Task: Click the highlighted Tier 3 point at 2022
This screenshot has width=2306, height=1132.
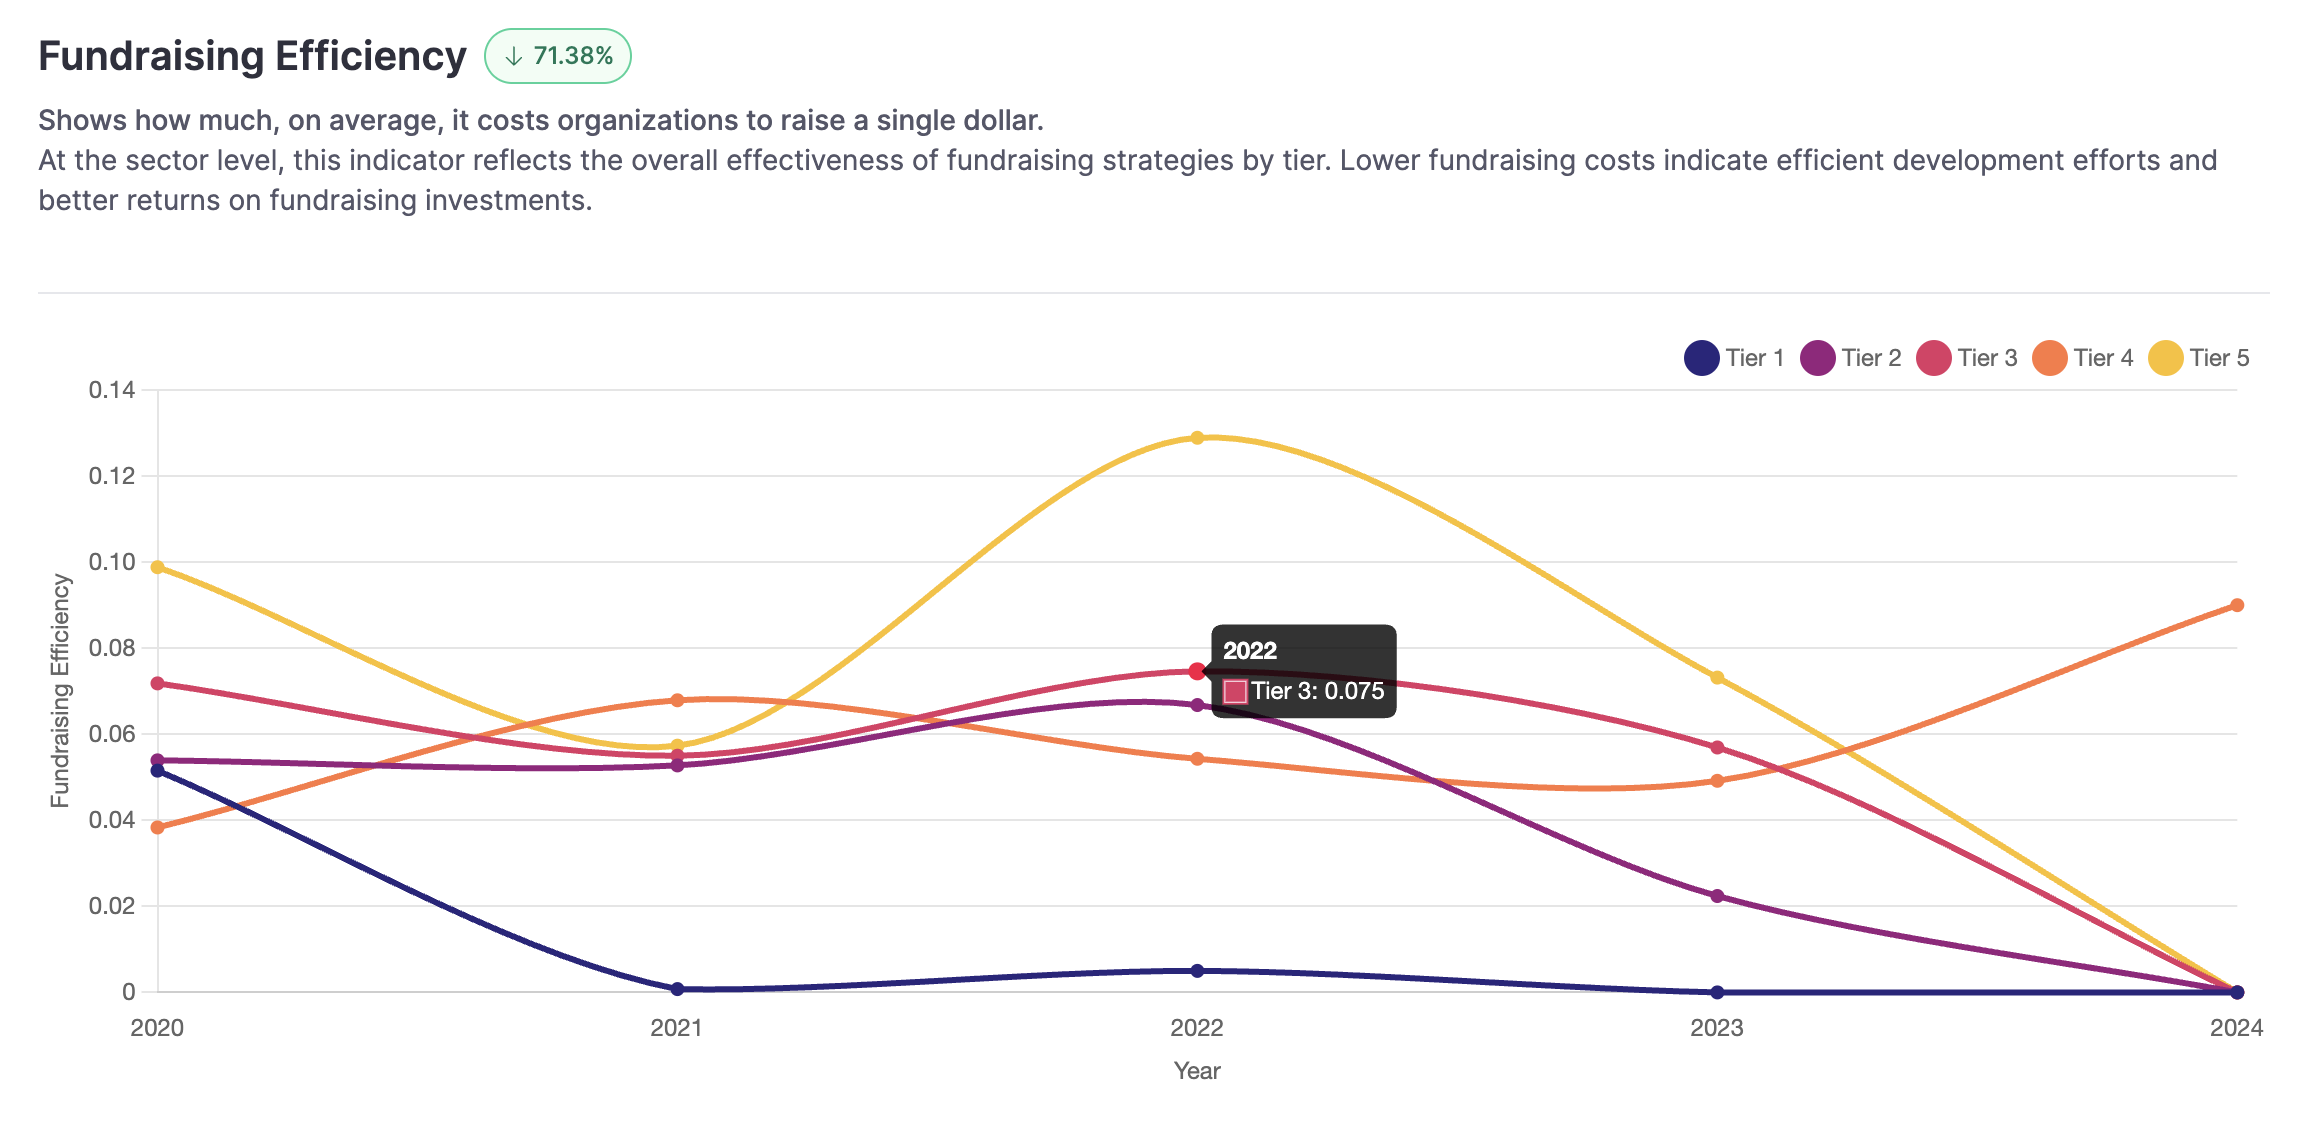Action: click(1197, 671)
